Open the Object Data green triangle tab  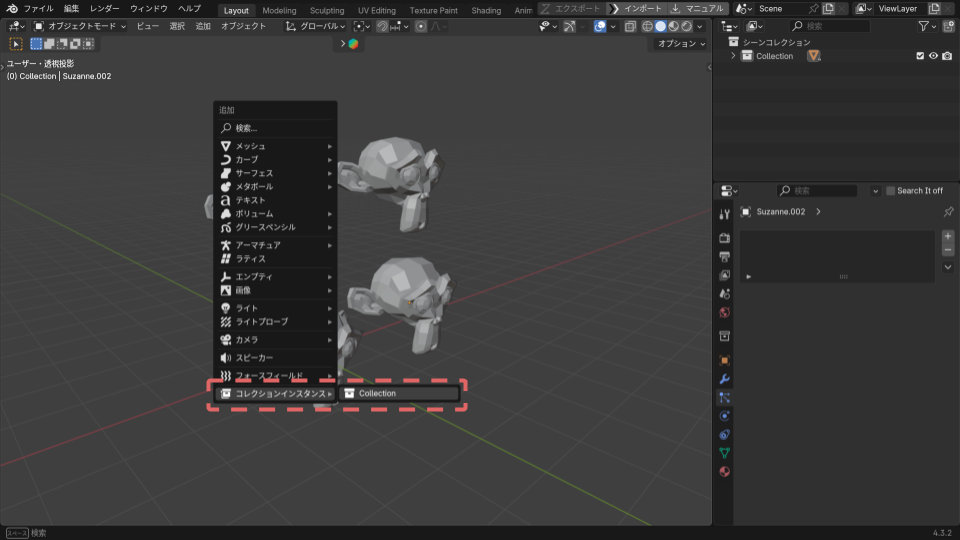coord(724,453)
